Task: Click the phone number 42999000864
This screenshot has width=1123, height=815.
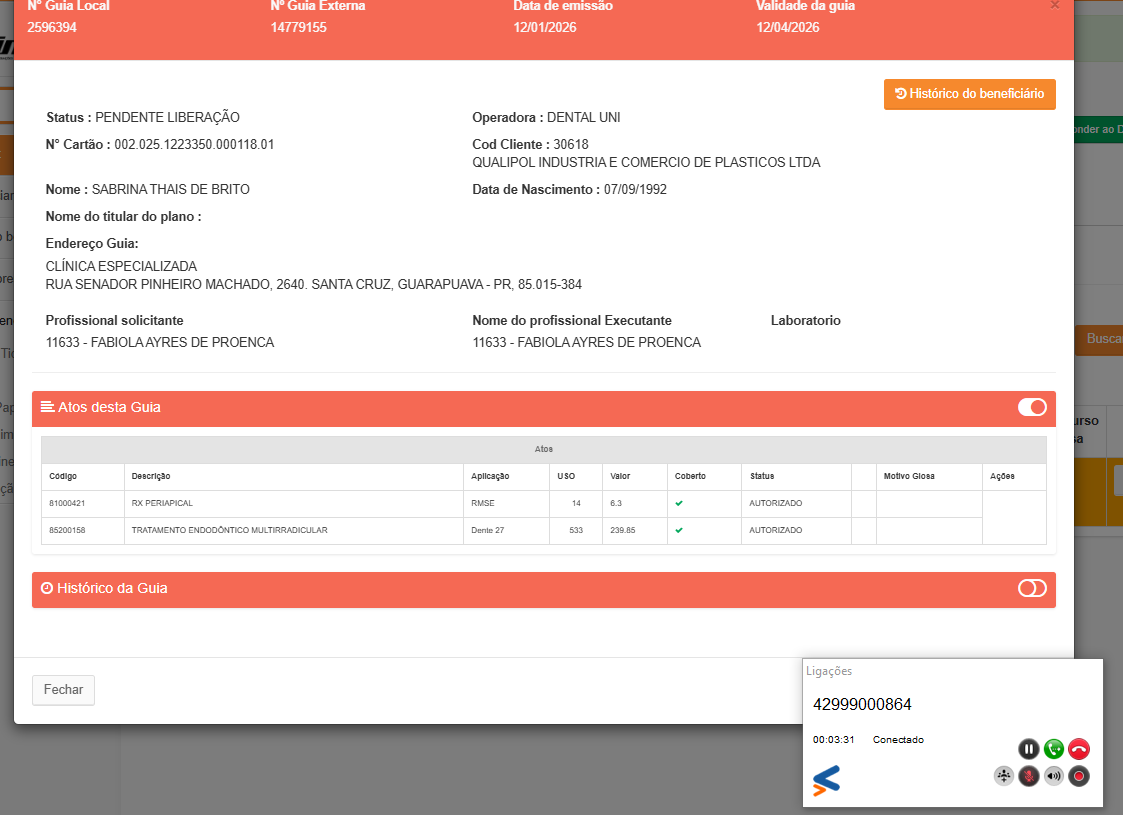Action: pos(862,704)
